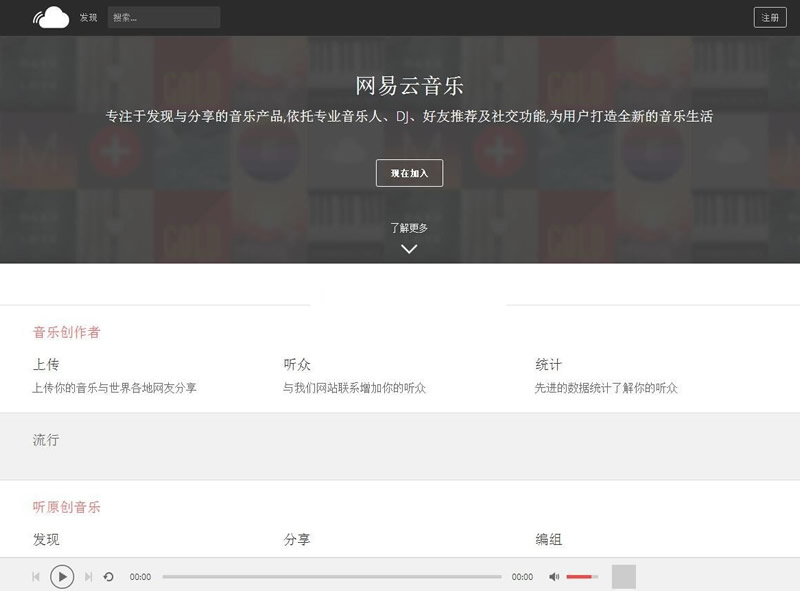Screen dimensions: 800x591
Task: Open the 发现 navigation link
Action: (88, 17)
